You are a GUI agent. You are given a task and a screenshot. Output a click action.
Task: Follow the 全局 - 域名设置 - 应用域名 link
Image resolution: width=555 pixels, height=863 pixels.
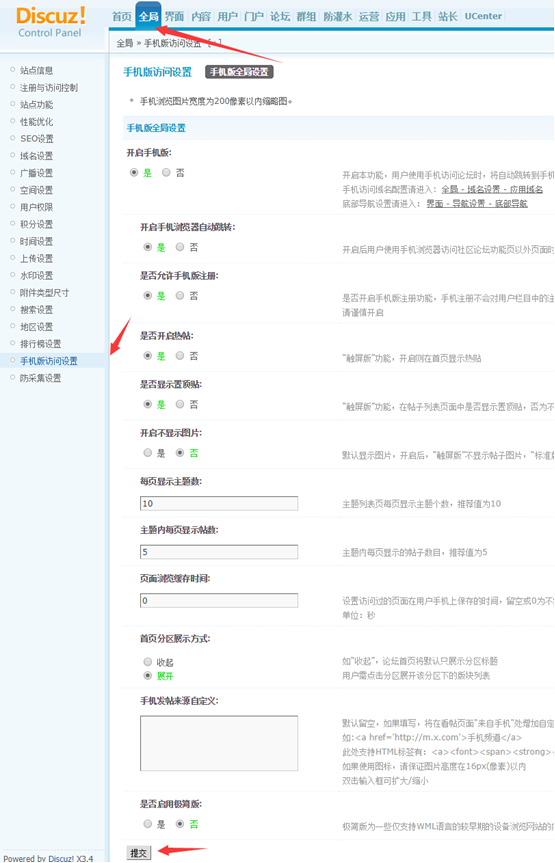tap(492, 189)
